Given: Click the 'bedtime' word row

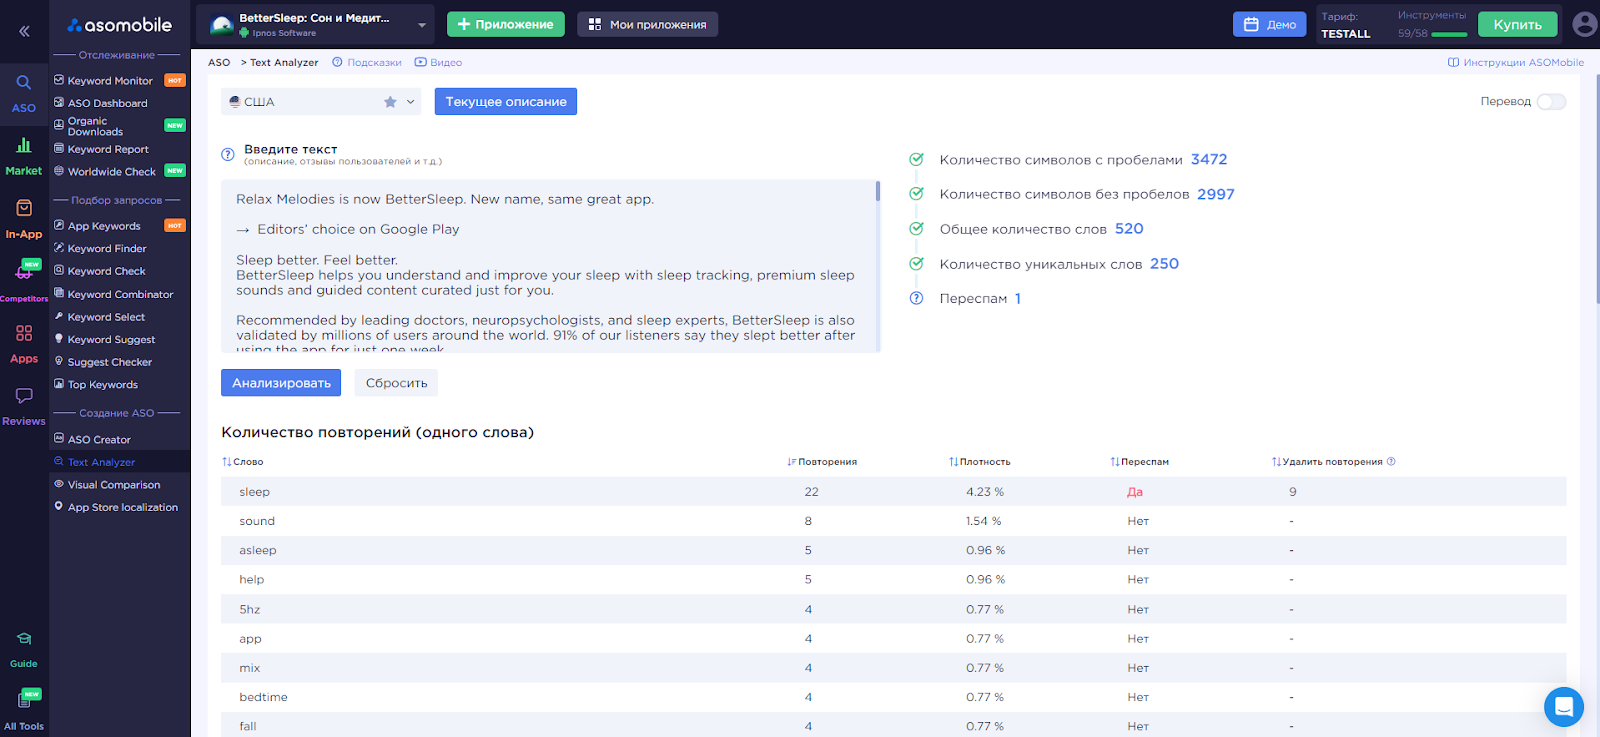Looking at the screenshot, I should (893, 697).
